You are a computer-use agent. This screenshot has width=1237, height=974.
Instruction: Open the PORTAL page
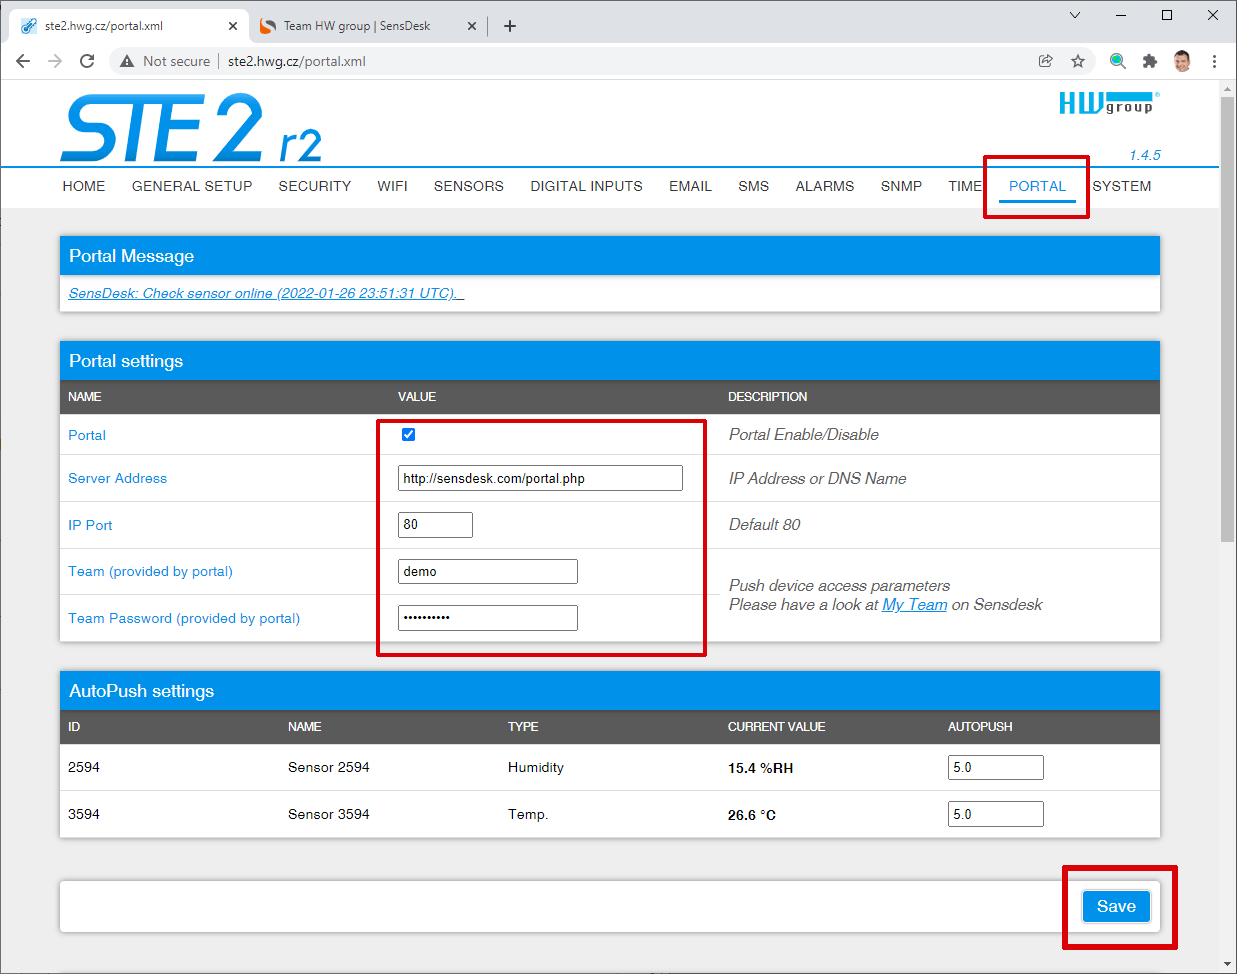pyautogui.click(x=1038, y=186)
